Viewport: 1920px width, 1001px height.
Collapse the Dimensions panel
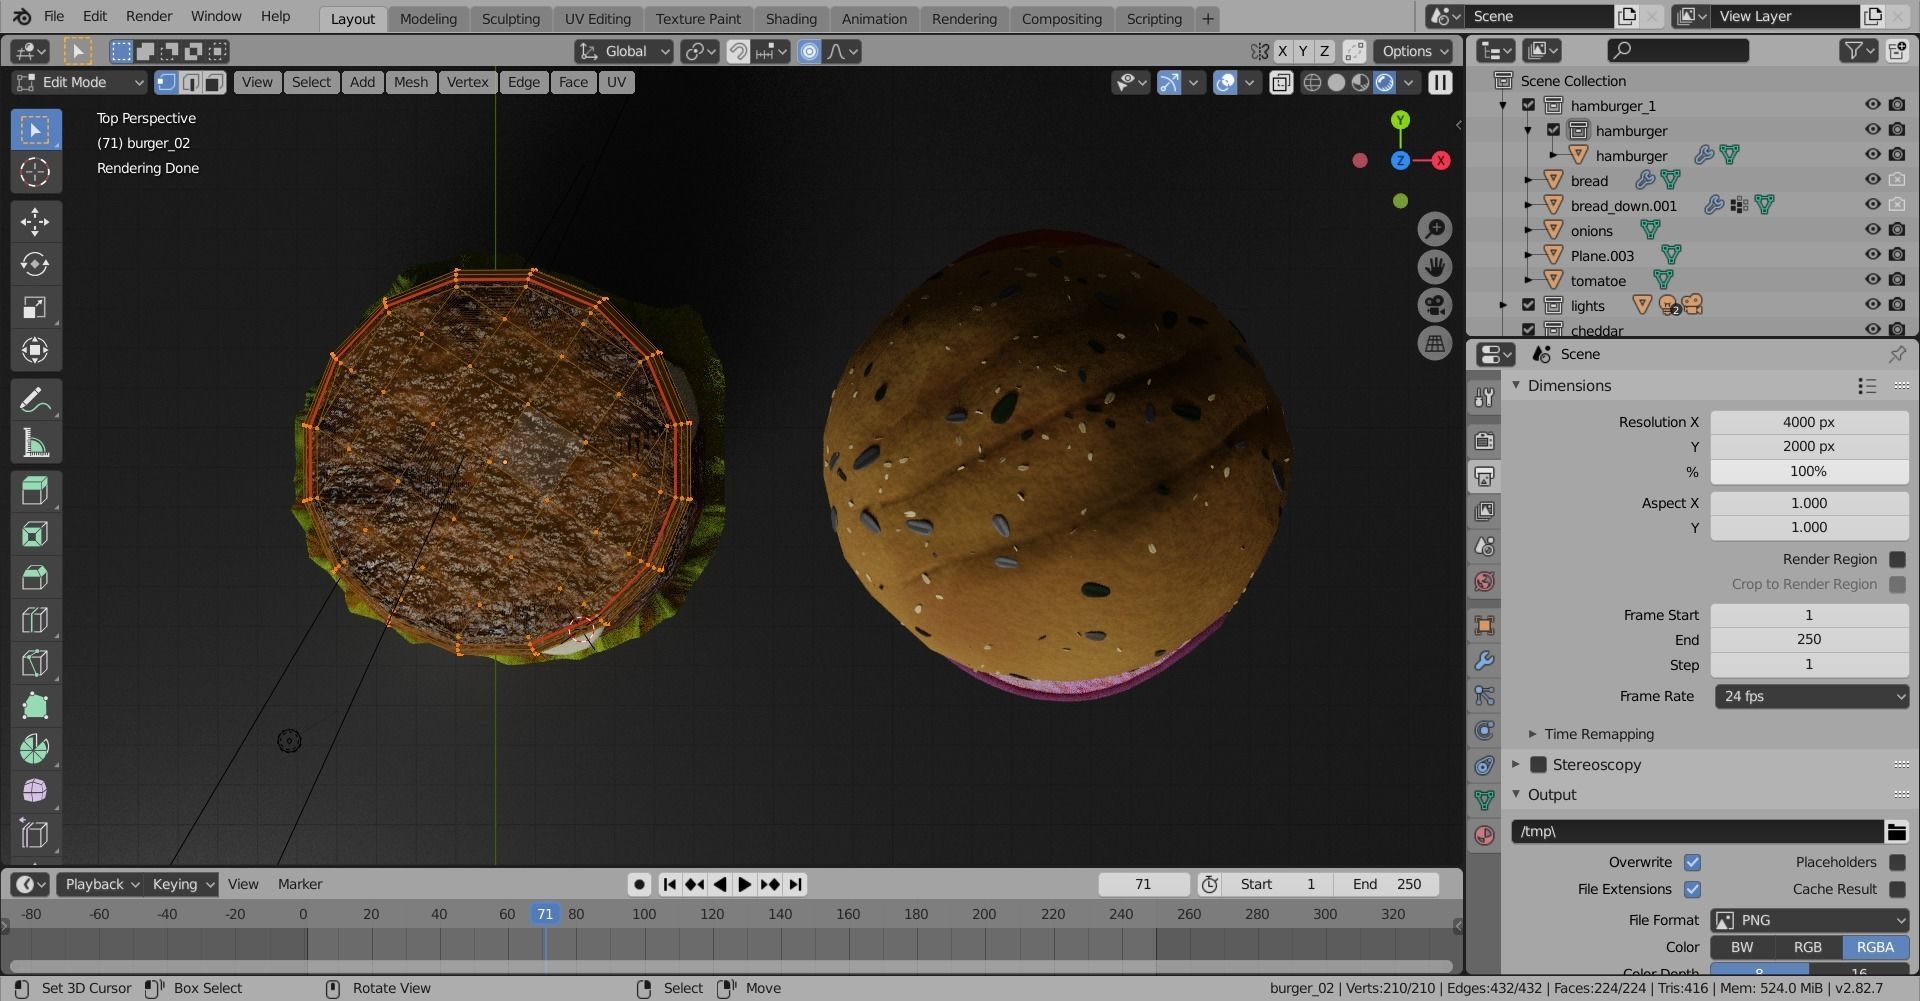pyautogui.click(x=1516, y=385)
